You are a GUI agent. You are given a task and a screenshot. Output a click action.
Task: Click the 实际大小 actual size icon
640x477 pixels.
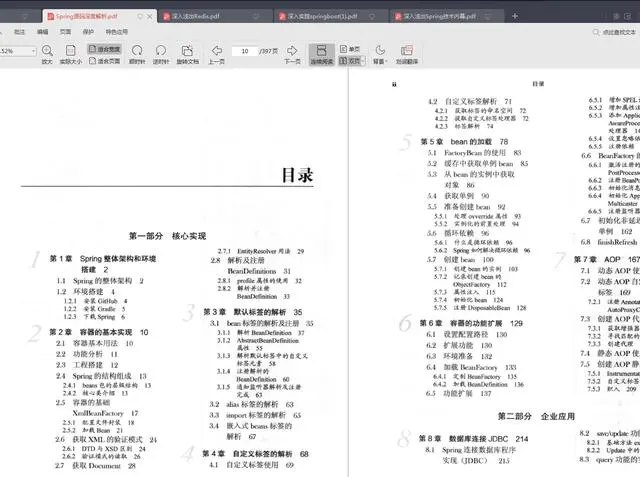point(71,51)
